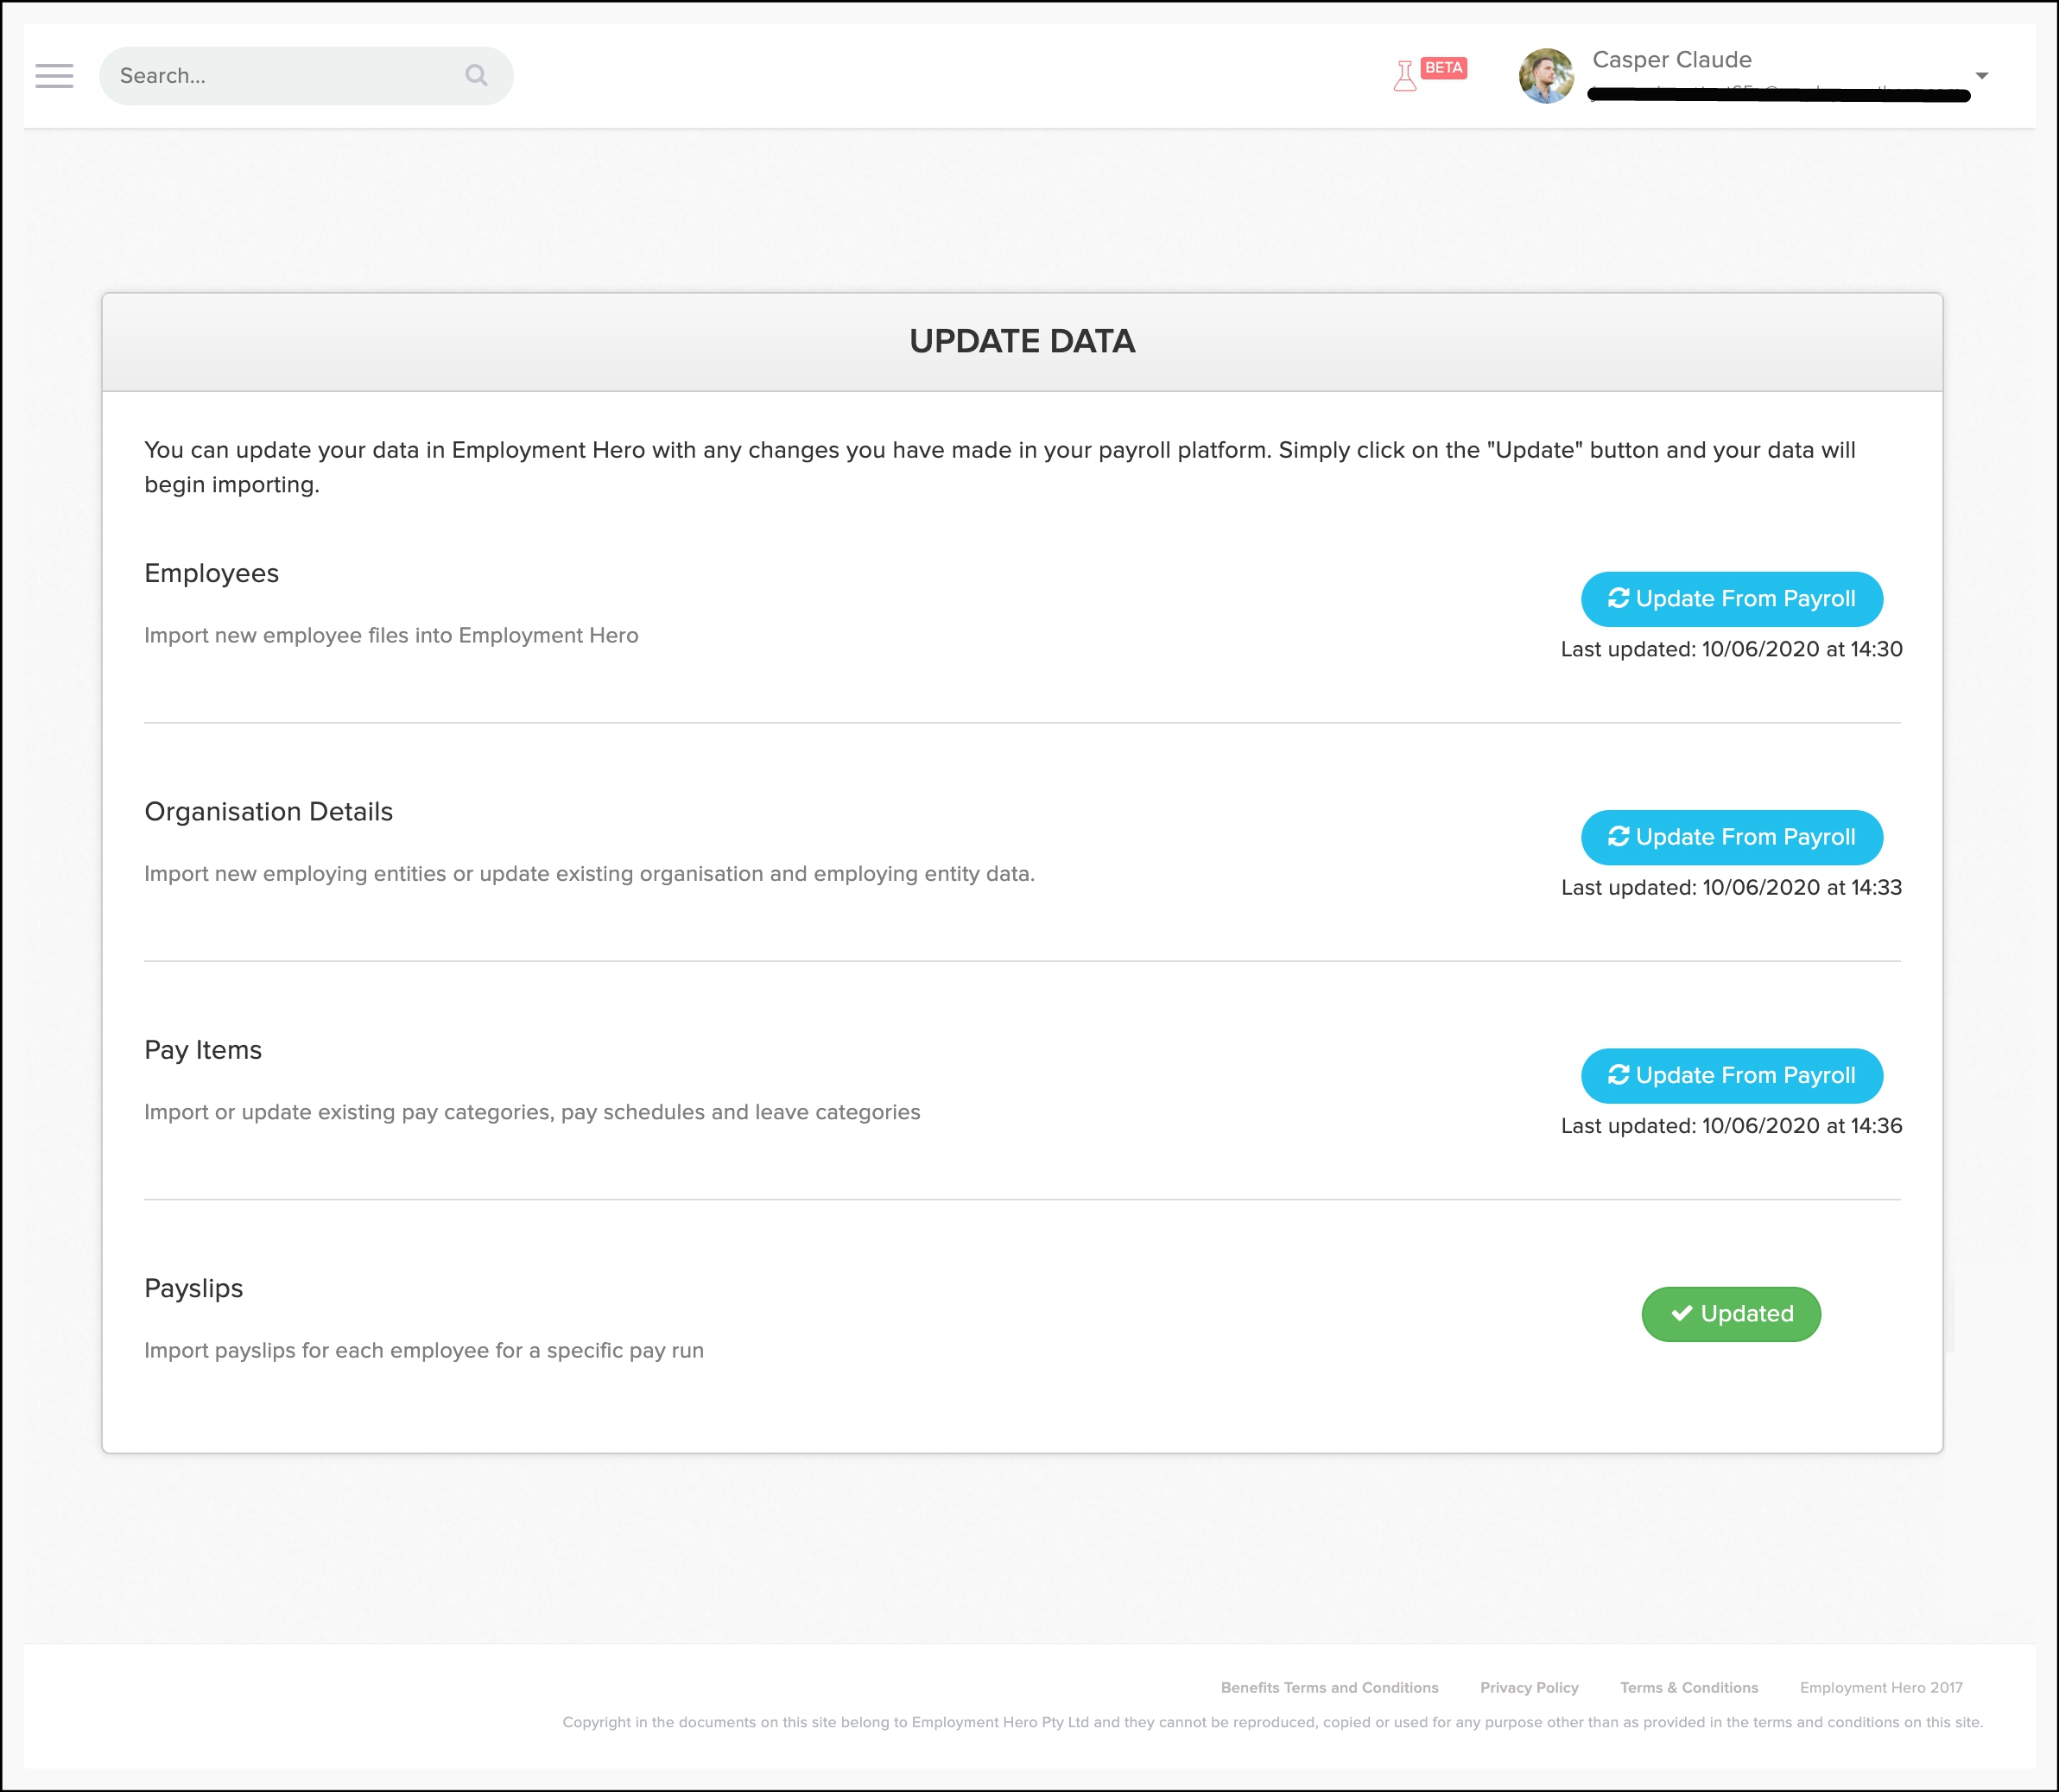Click the search magnifier icon
This screenshot has width=2059, height=1792.
point(476,76)
